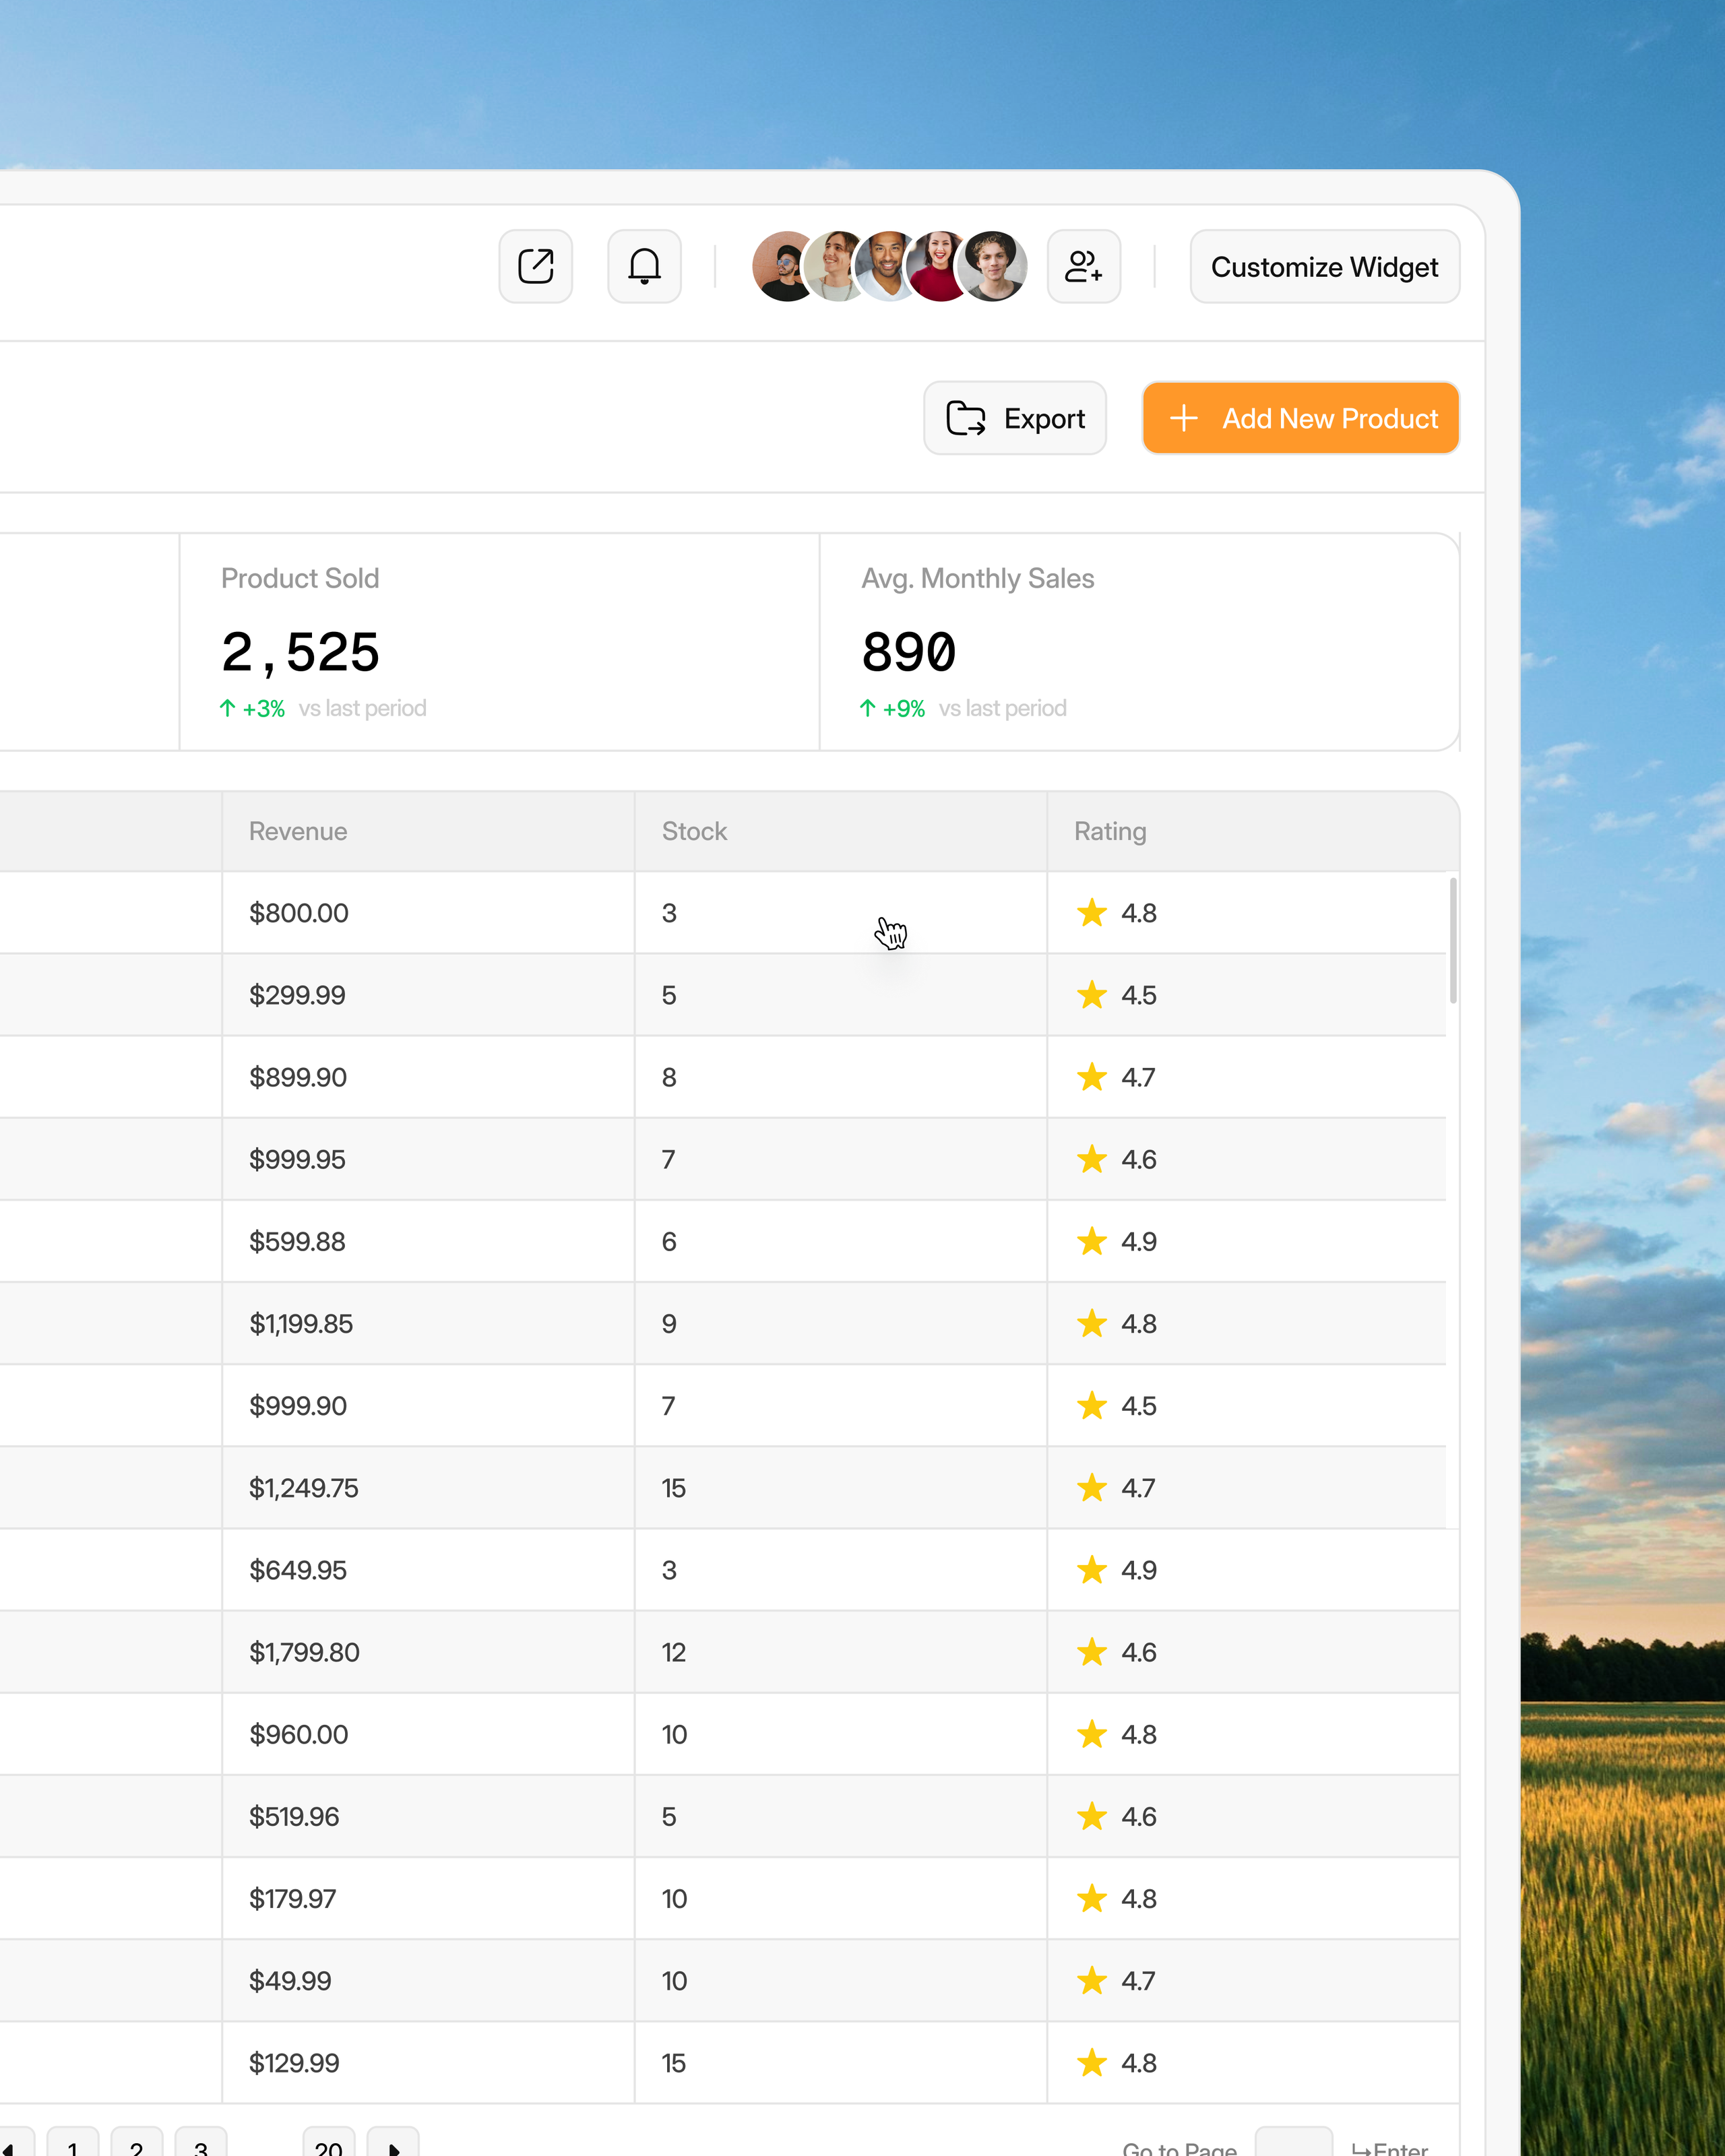Click the star icon in the $999.95 row

click(1091, 1158)
